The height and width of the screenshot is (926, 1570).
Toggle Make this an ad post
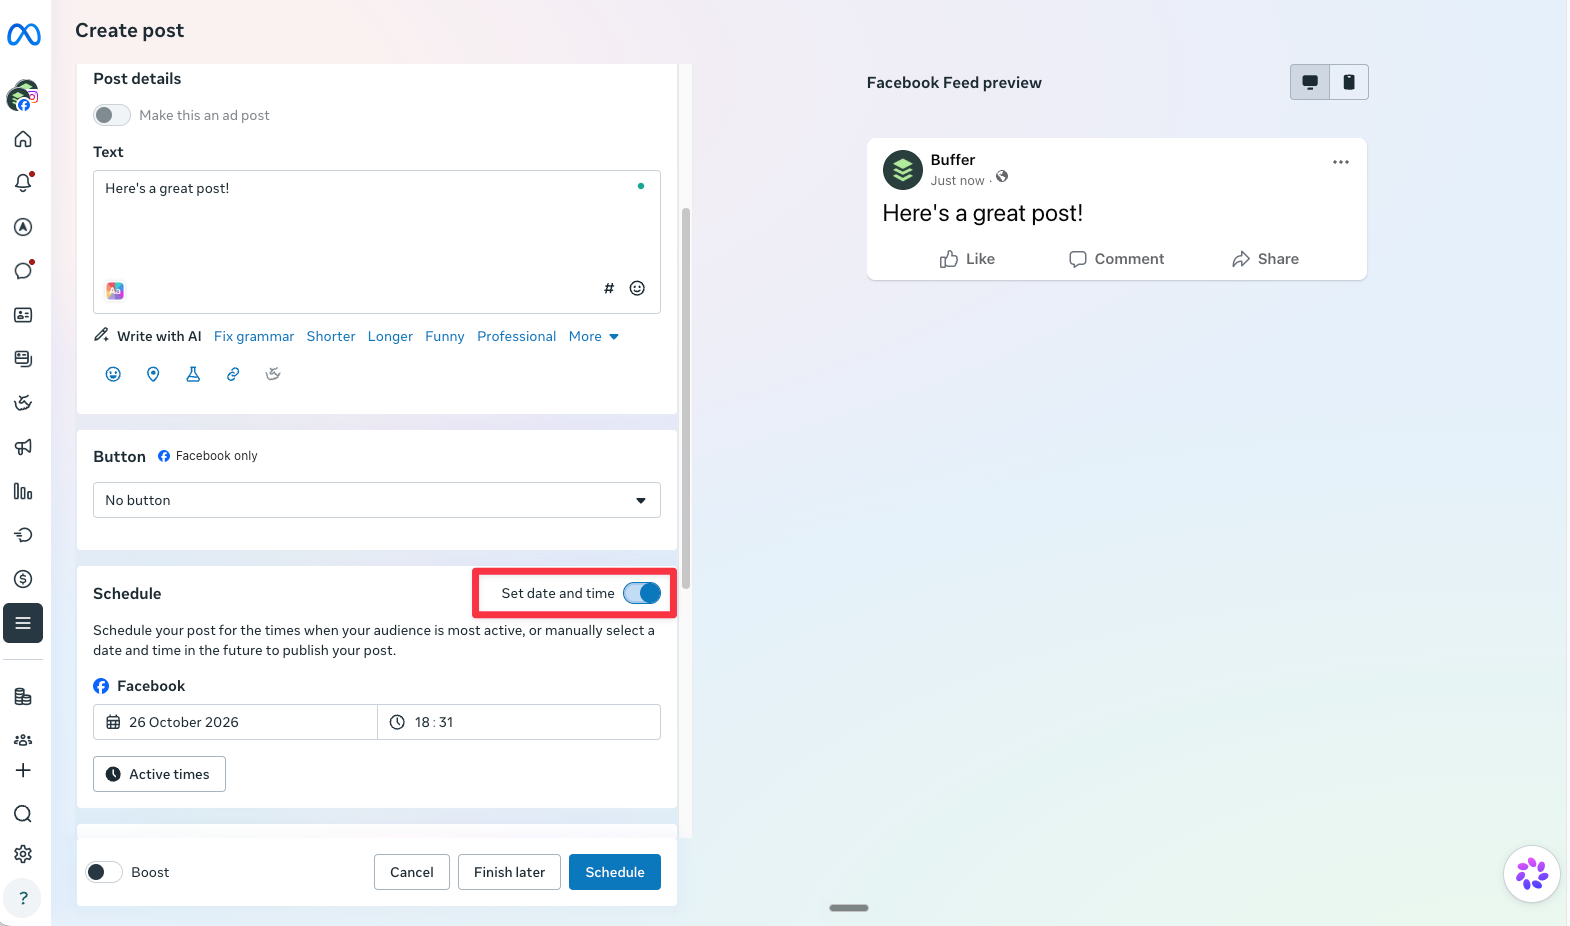112,115
